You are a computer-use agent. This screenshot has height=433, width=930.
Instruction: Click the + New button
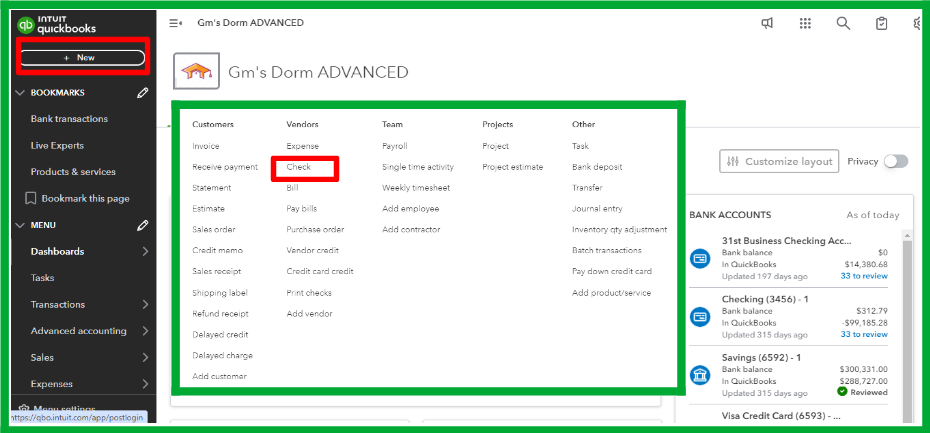click(x=82, y=58)
